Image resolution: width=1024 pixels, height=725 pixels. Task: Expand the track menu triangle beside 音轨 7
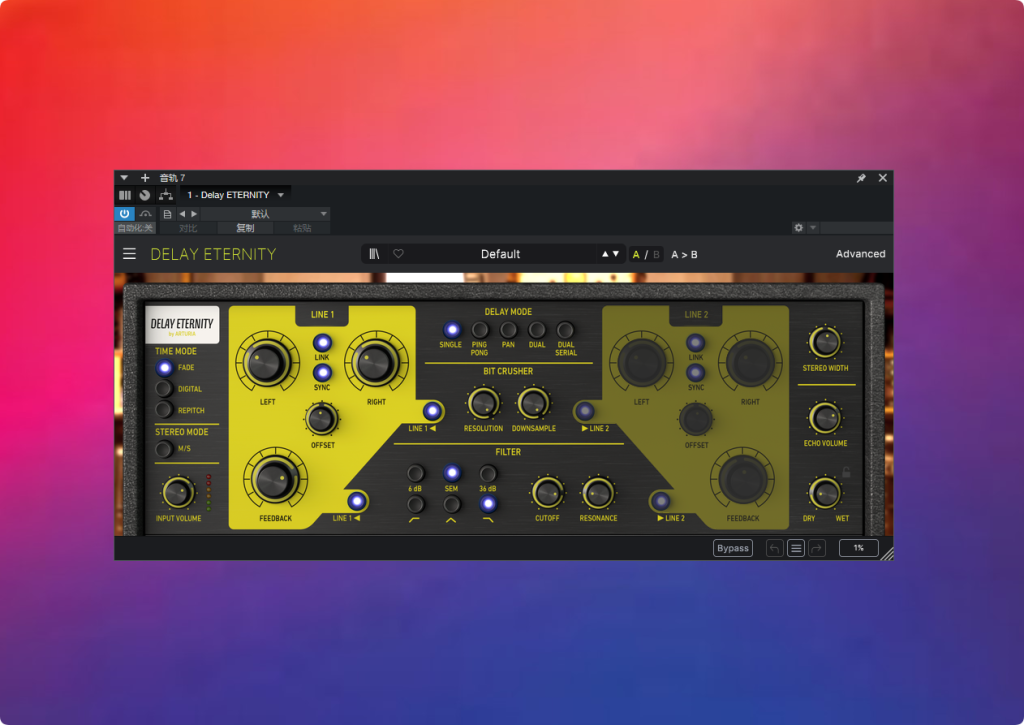pos(124,178)
